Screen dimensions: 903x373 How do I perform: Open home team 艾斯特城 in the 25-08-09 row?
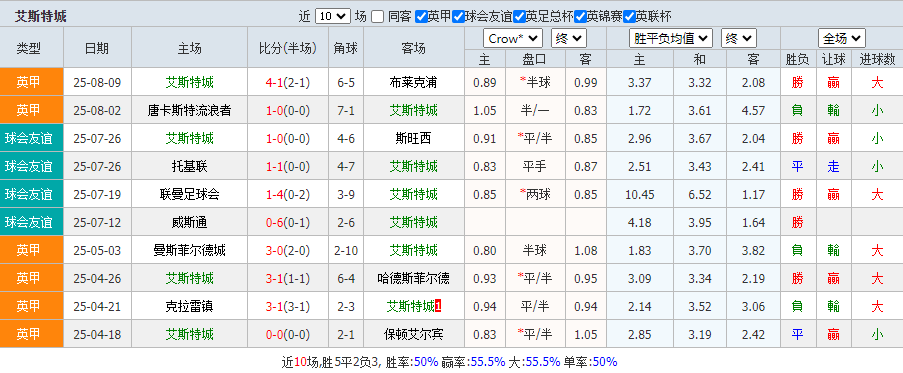(189, 82)
